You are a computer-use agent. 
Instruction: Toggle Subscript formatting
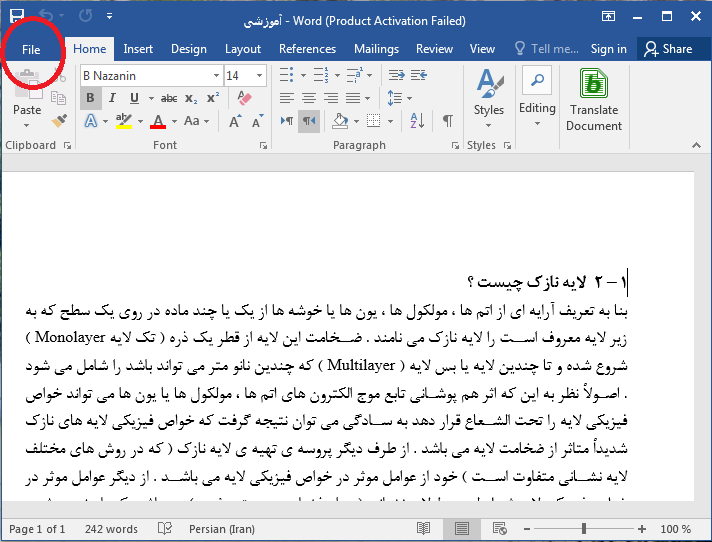pos(191,98)
